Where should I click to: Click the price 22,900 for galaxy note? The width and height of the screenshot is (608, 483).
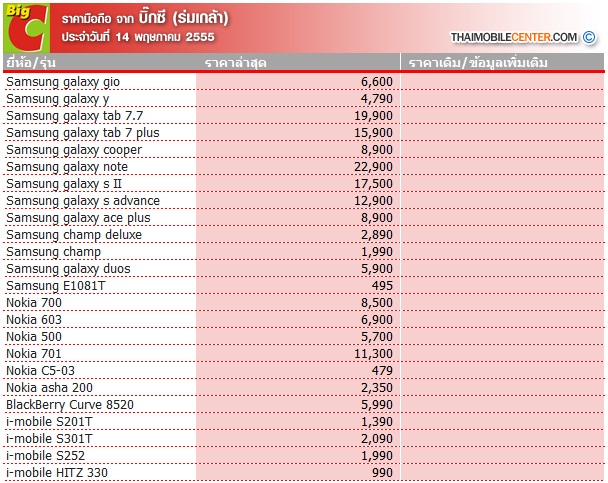[373, 167]
